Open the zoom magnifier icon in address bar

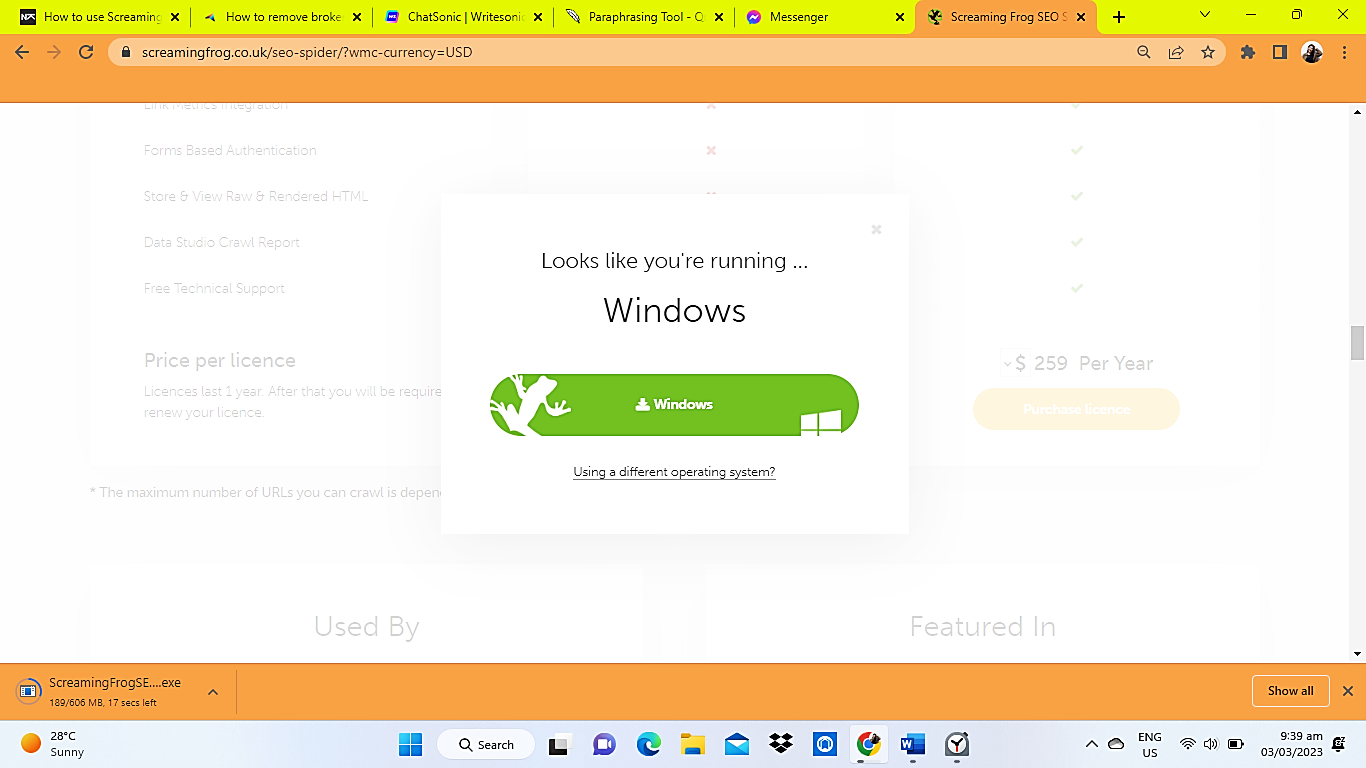click(1144, 52)
